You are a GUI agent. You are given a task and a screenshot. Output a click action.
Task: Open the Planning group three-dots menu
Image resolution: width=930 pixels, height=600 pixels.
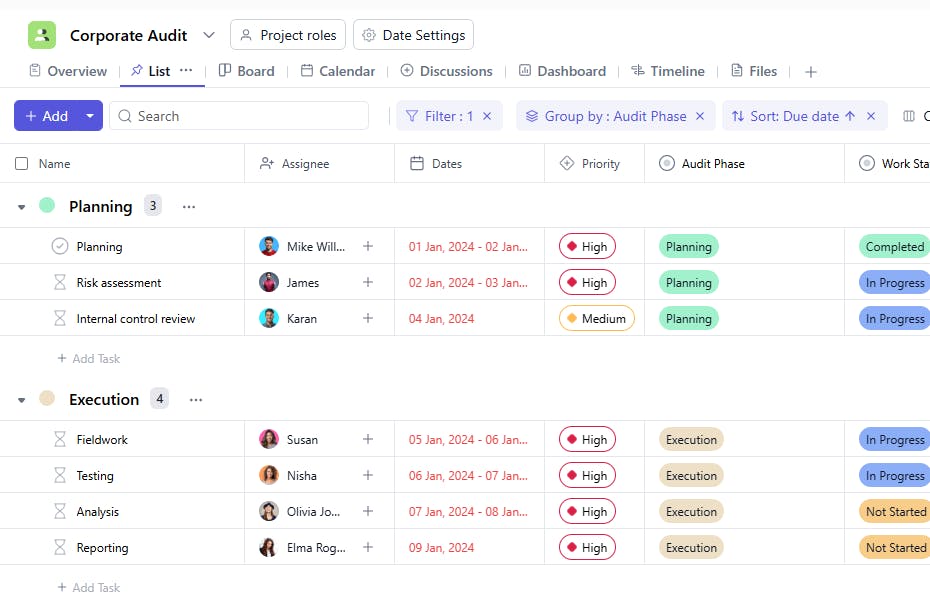pyautogui.click(x=189, y=206)
